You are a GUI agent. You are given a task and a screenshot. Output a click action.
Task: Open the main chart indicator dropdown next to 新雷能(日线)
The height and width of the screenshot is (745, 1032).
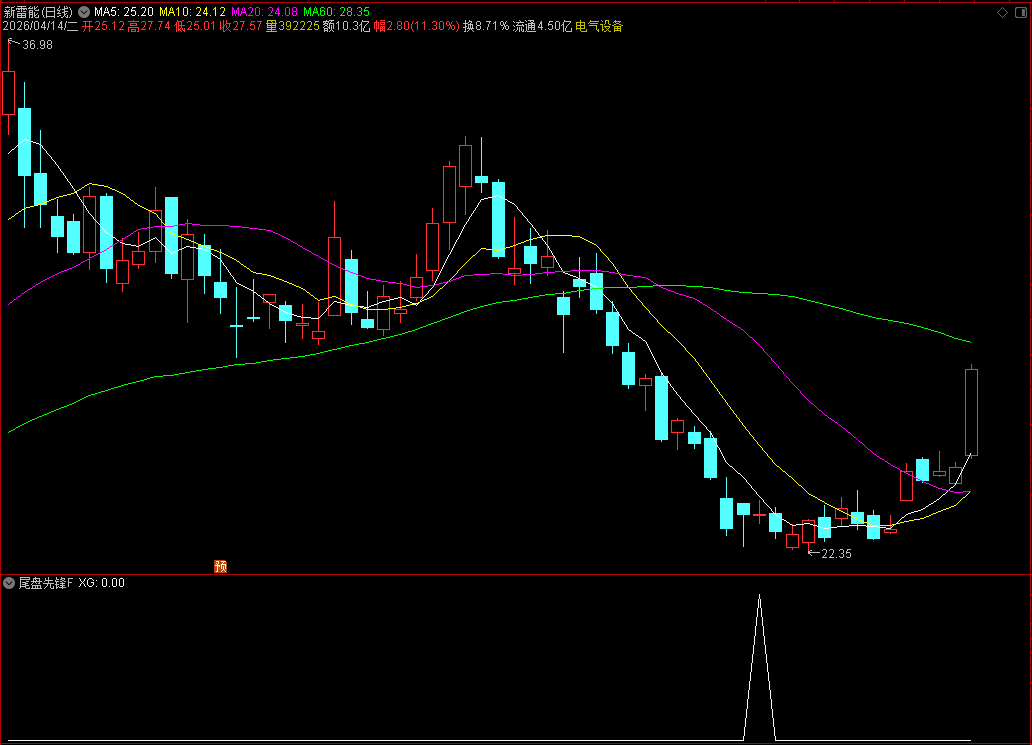coord(84,12)
